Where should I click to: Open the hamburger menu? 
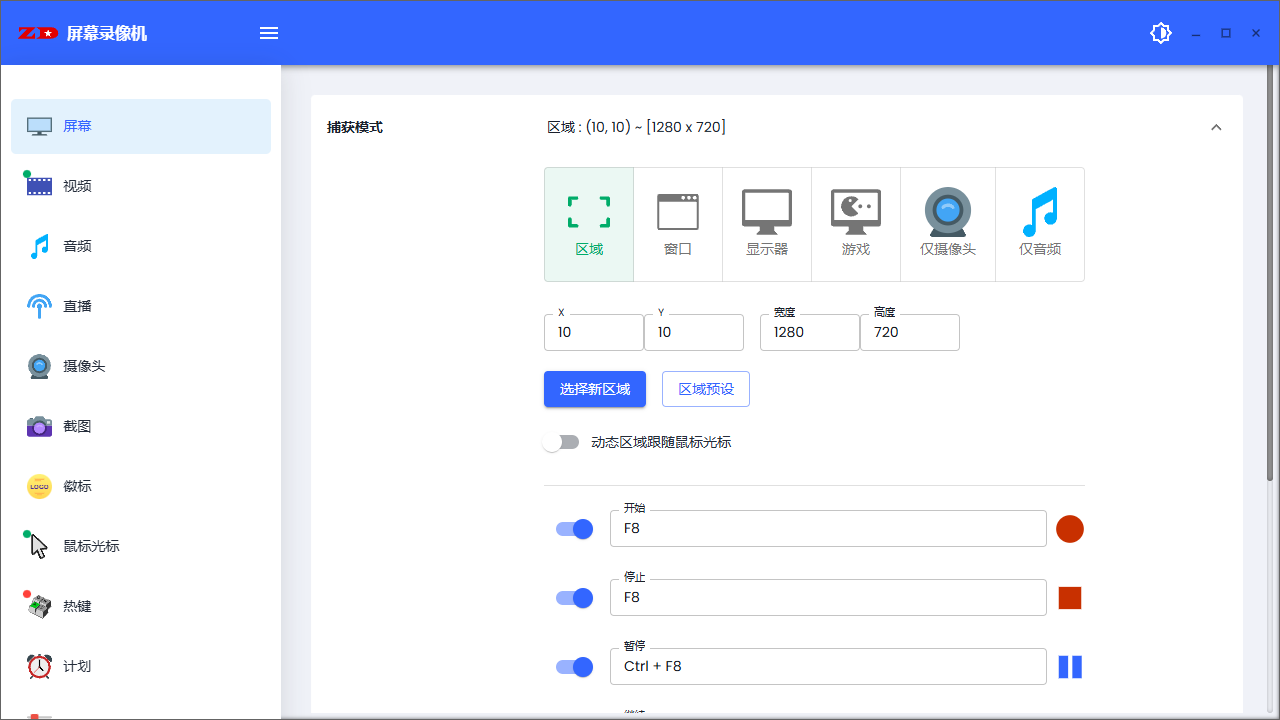[x=268, y=32]
